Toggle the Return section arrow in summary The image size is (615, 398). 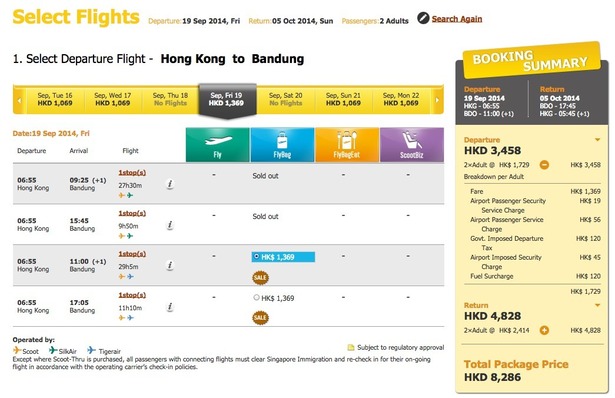click(597, 305)
